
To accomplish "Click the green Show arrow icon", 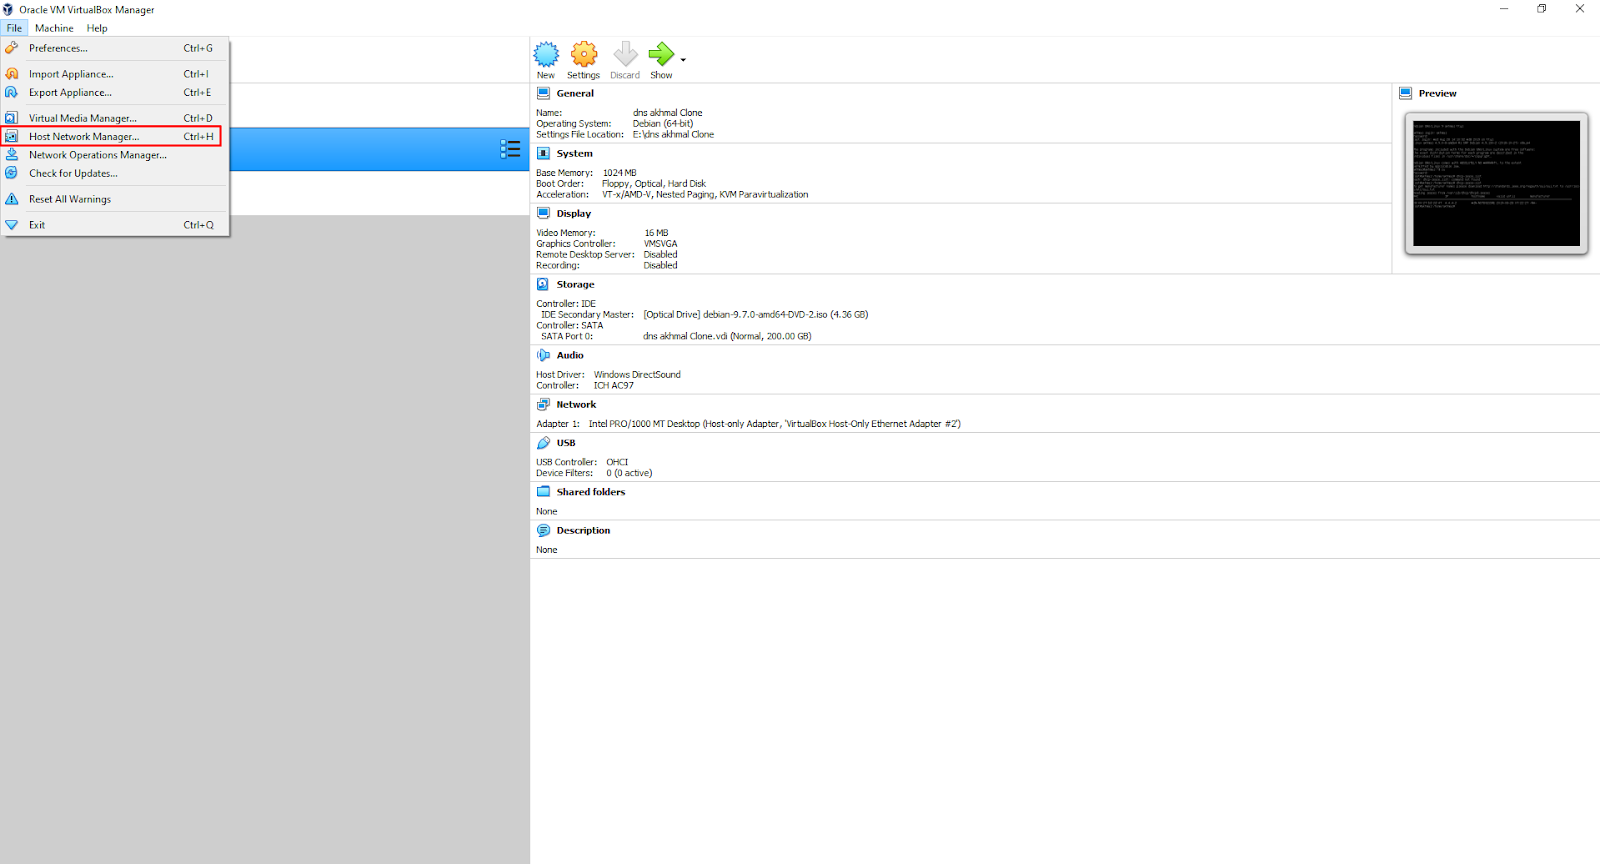I will [x=661, y=54].
